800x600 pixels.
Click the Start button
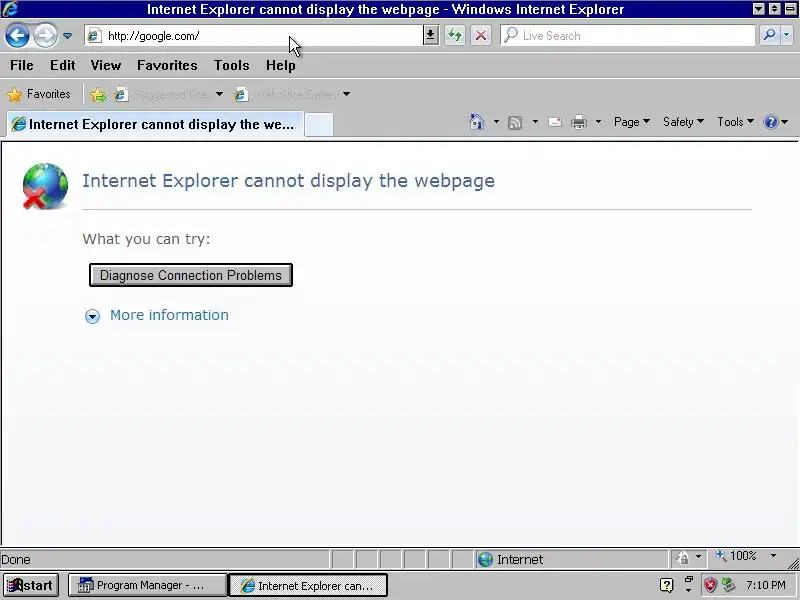click(31, 585)
